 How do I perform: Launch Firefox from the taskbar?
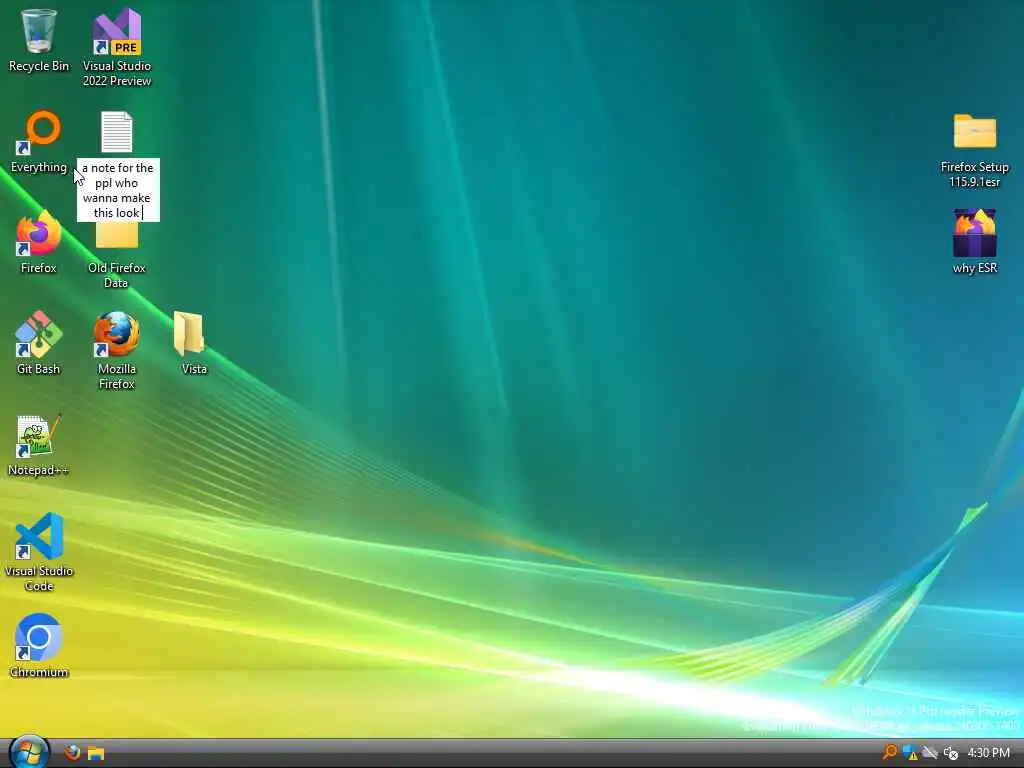[72, 753]
